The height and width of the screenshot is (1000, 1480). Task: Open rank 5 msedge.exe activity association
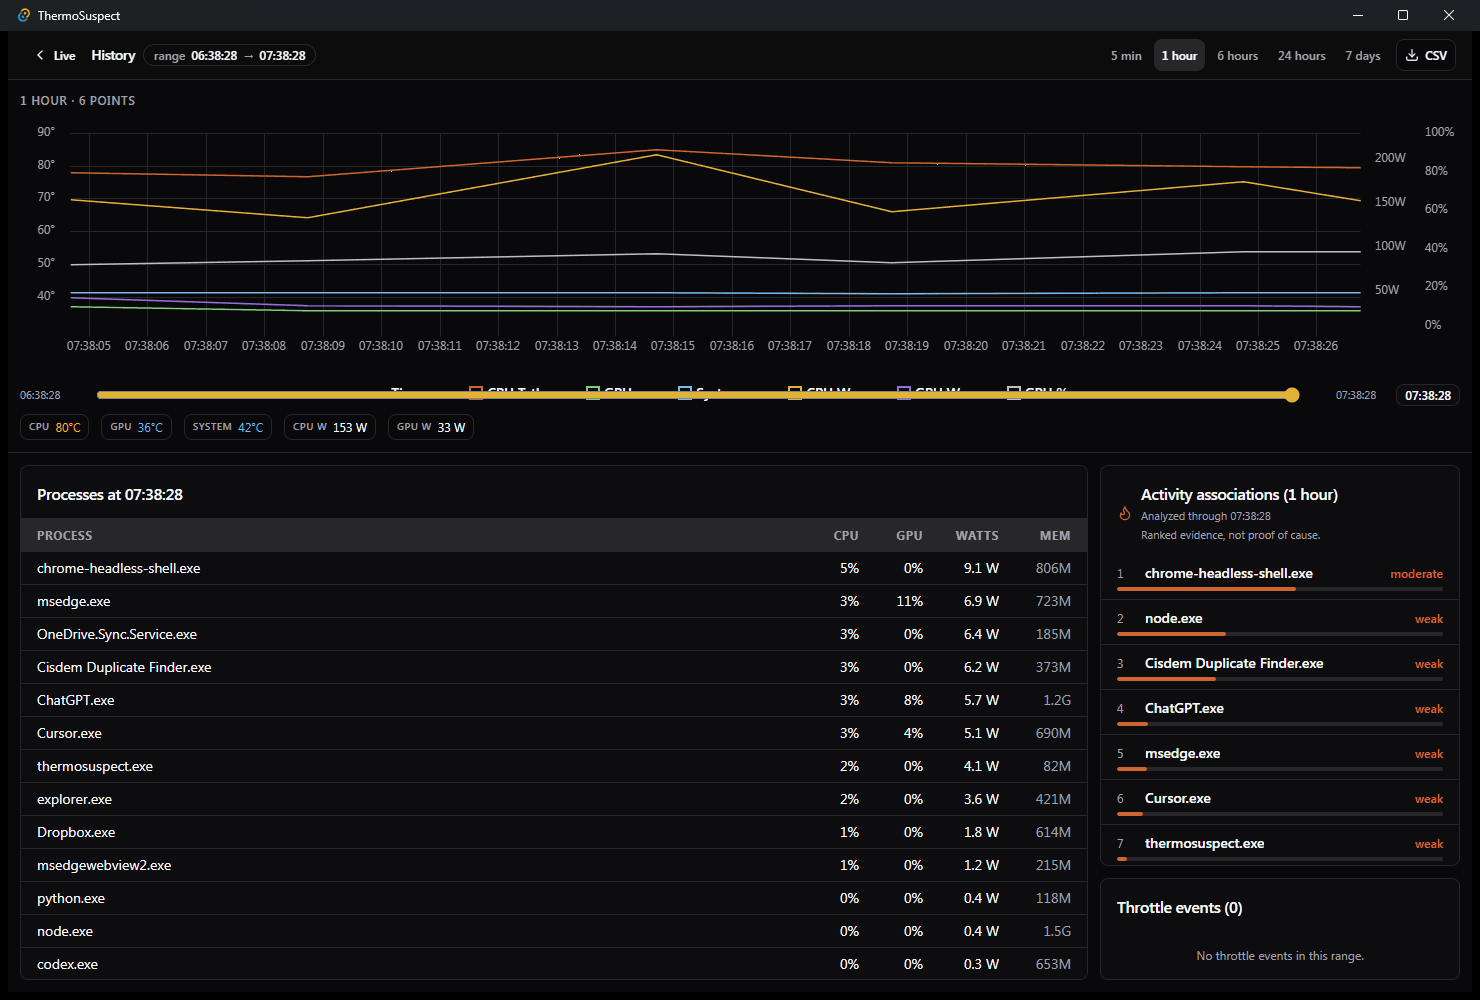[1280, 757]
